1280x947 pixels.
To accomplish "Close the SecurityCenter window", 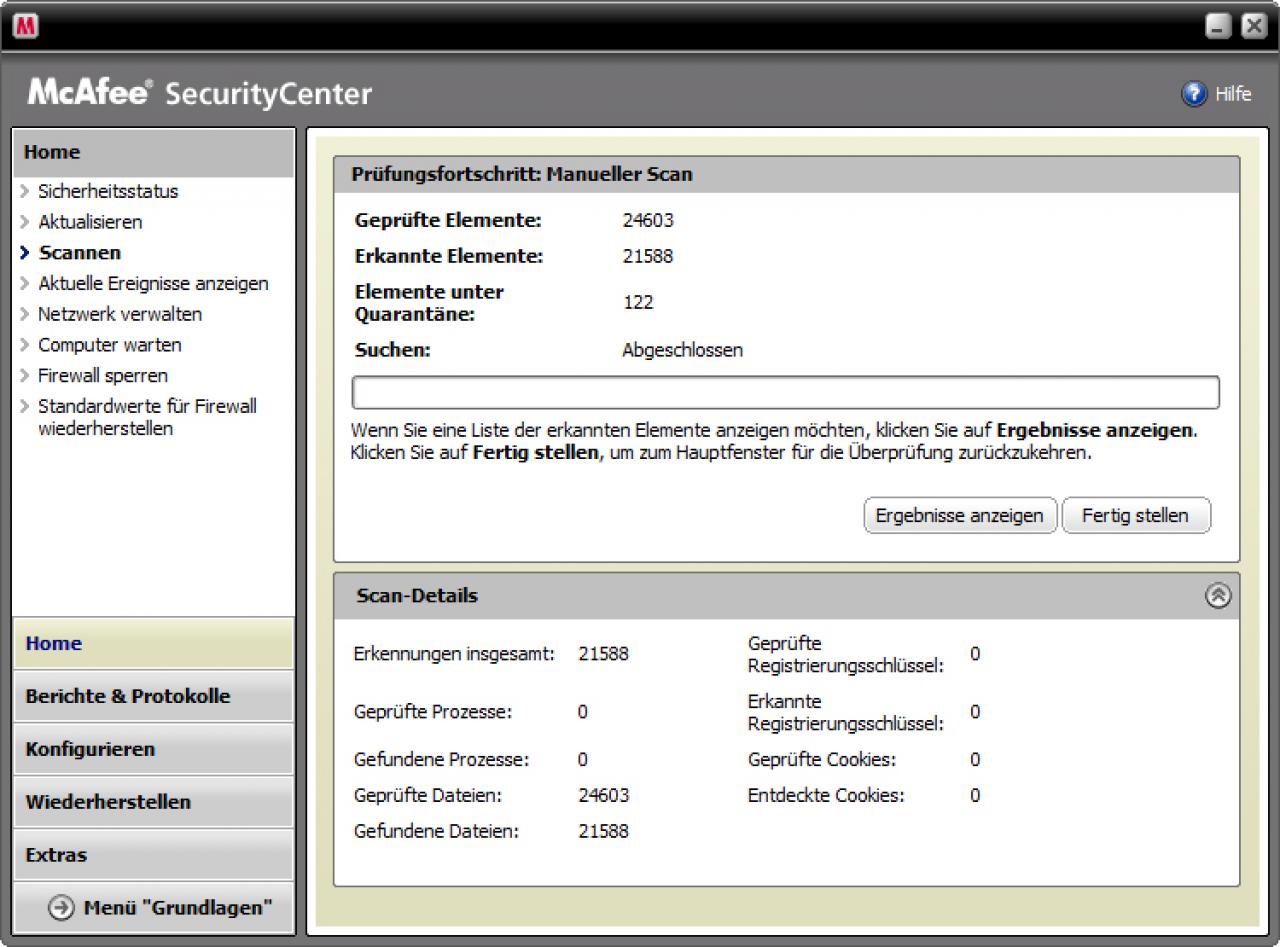I will 1253,25.
